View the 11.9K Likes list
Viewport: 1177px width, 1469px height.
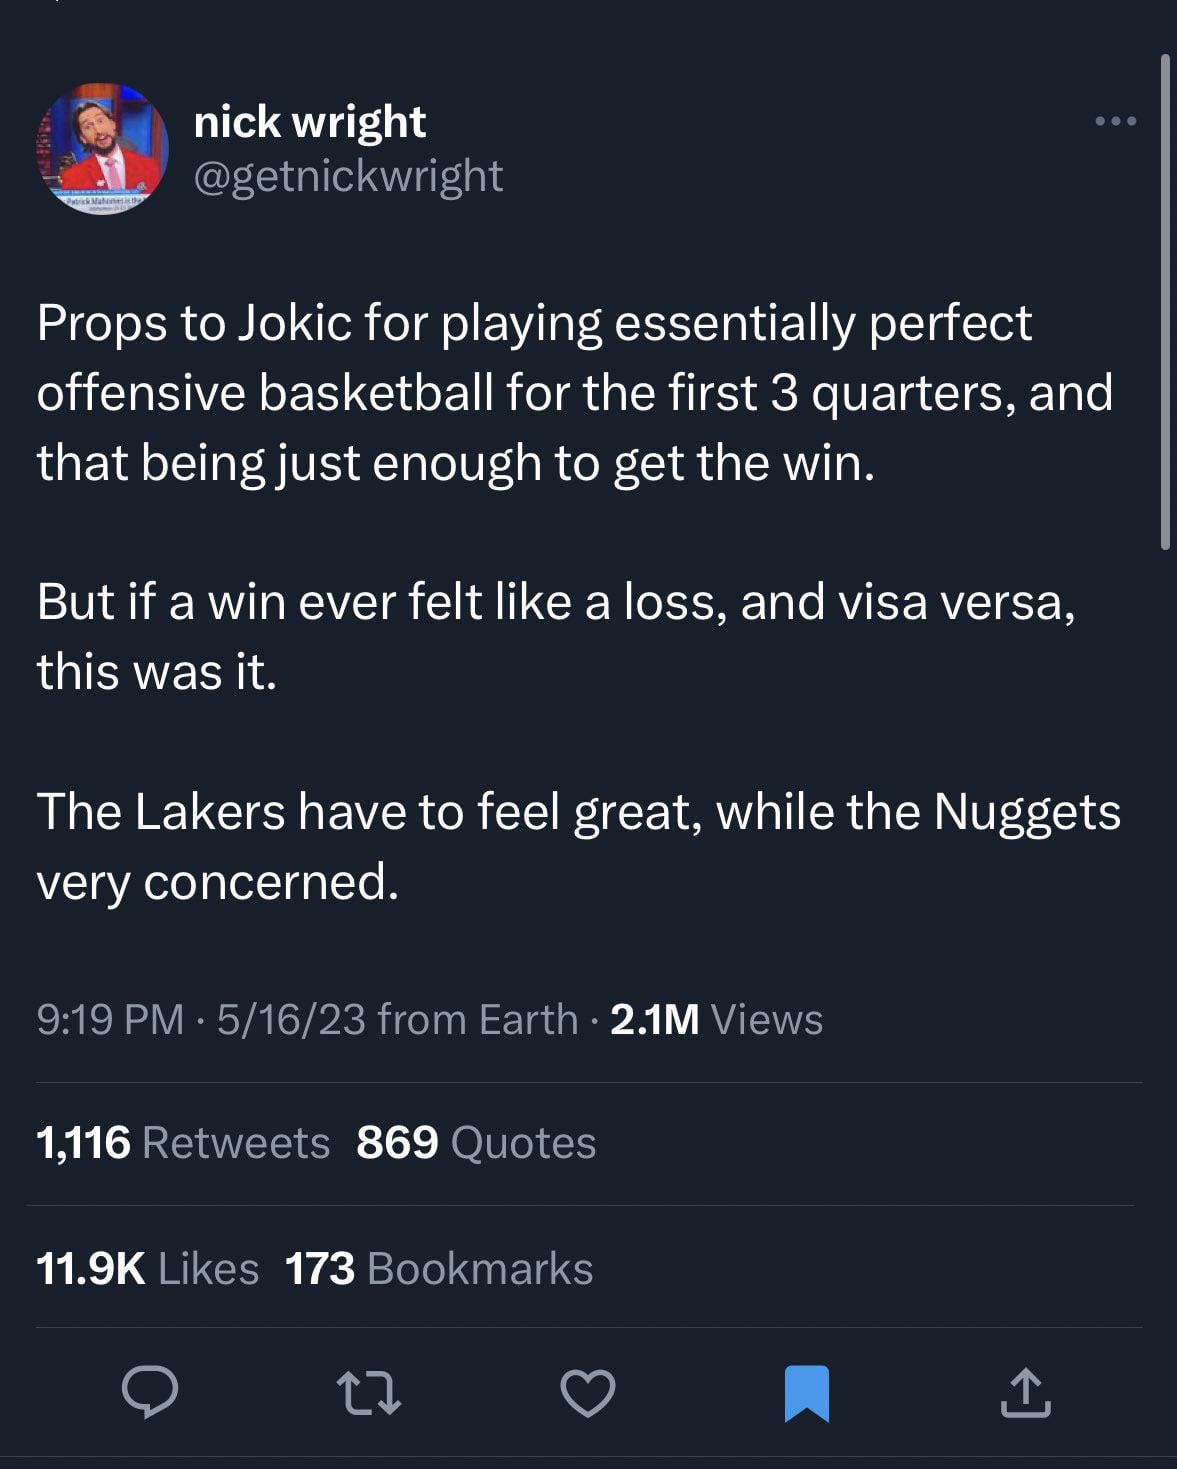[147, 1268]
